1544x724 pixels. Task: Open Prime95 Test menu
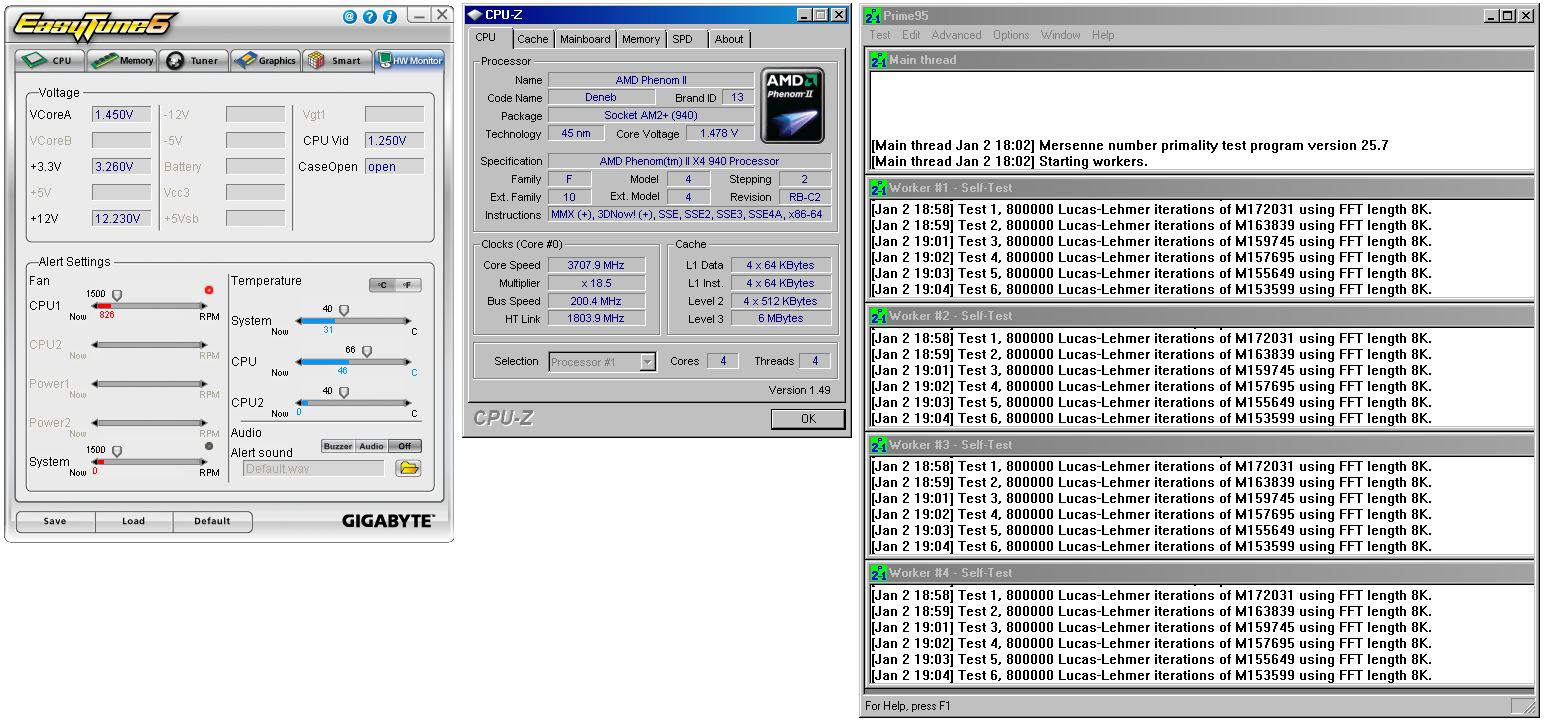880,35
